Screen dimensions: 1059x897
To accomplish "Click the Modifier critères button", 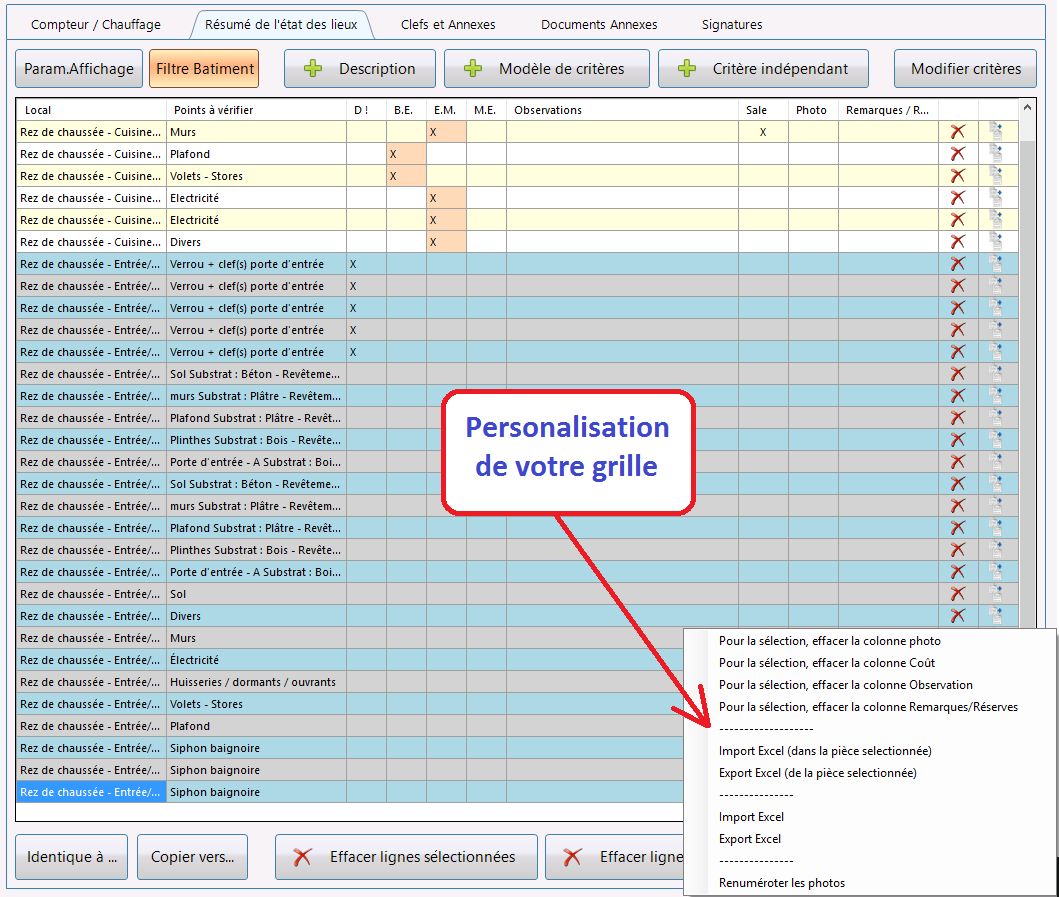I will click(x=965, y=68).
